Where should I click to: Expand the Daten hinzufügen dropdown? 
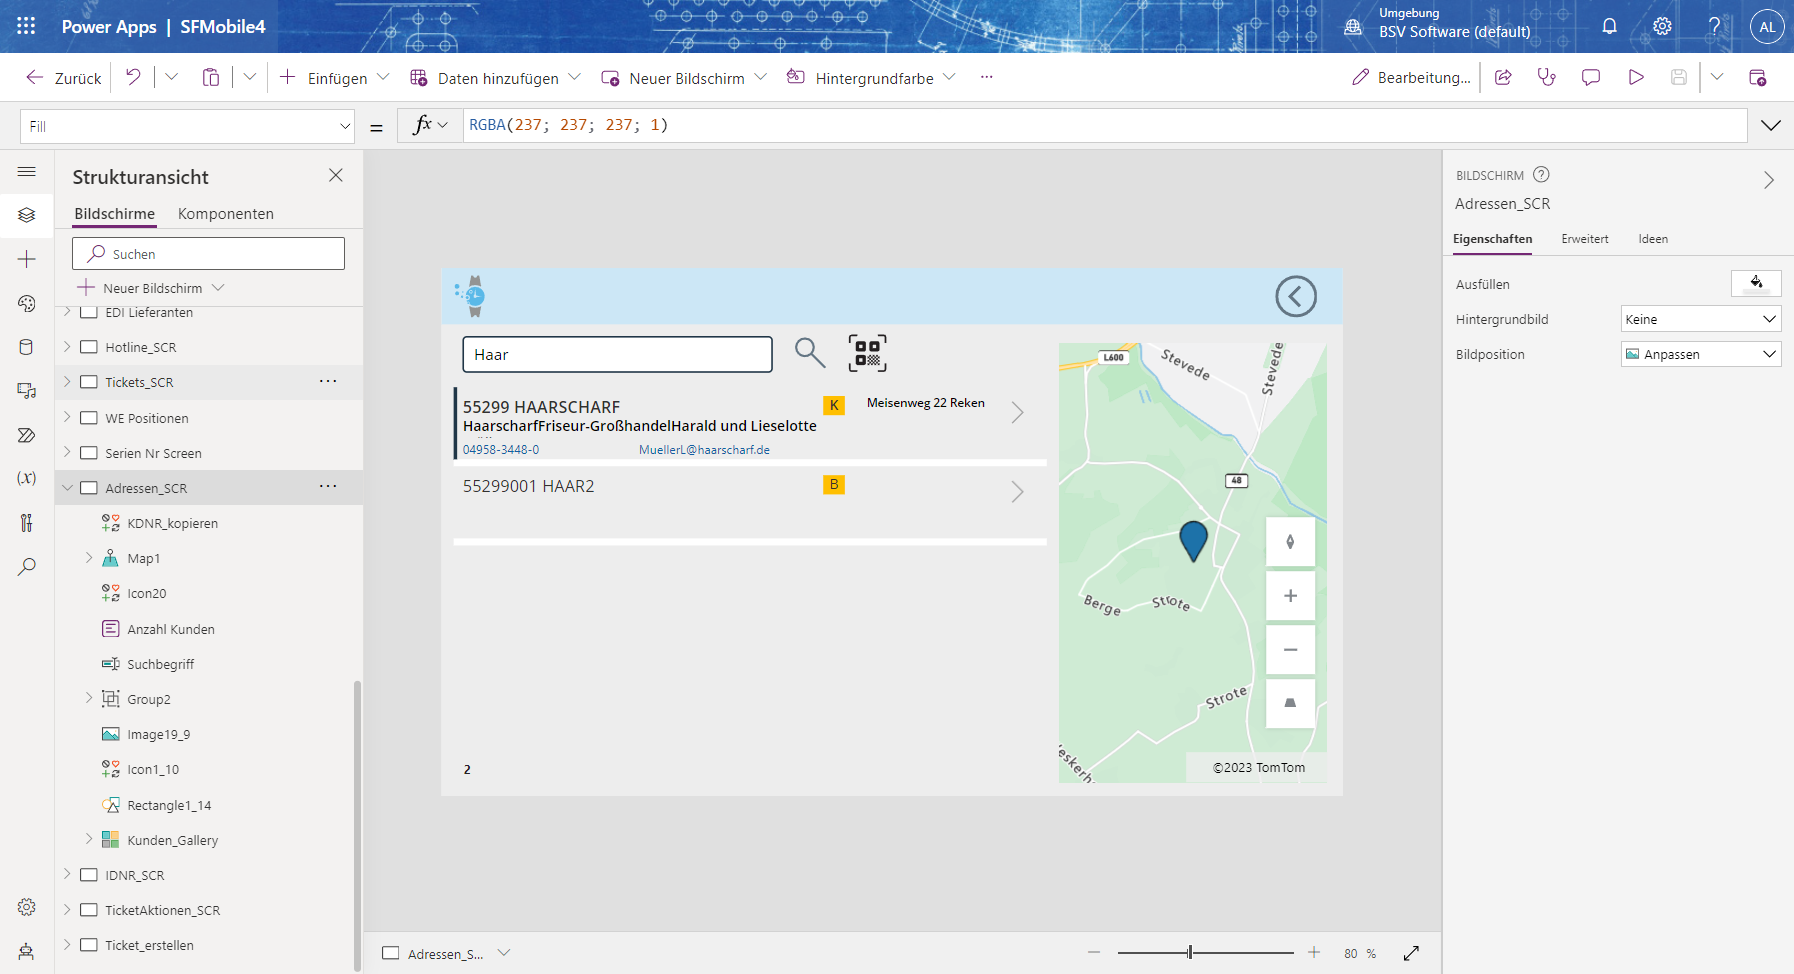575,77
